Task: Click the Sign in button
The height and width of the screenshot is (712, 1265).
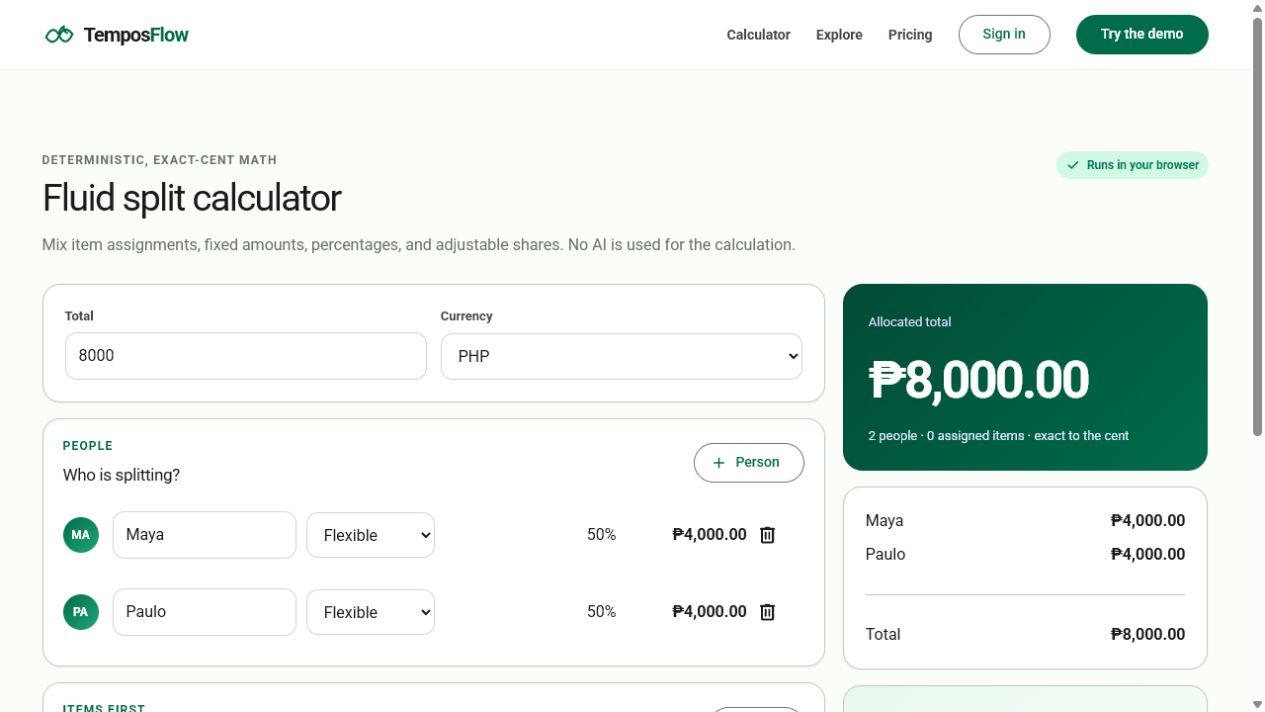Action: click(x=1004, y=34)
